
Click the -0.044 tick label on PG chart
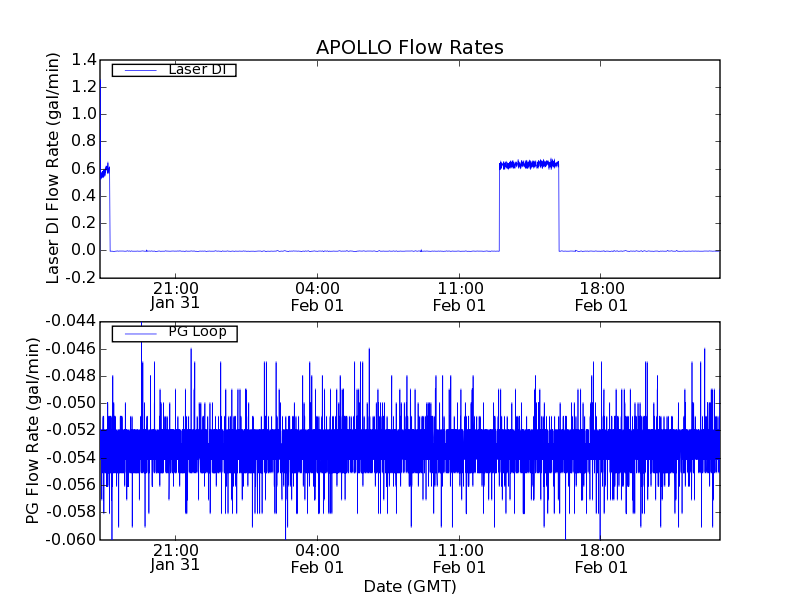(71, 321)
